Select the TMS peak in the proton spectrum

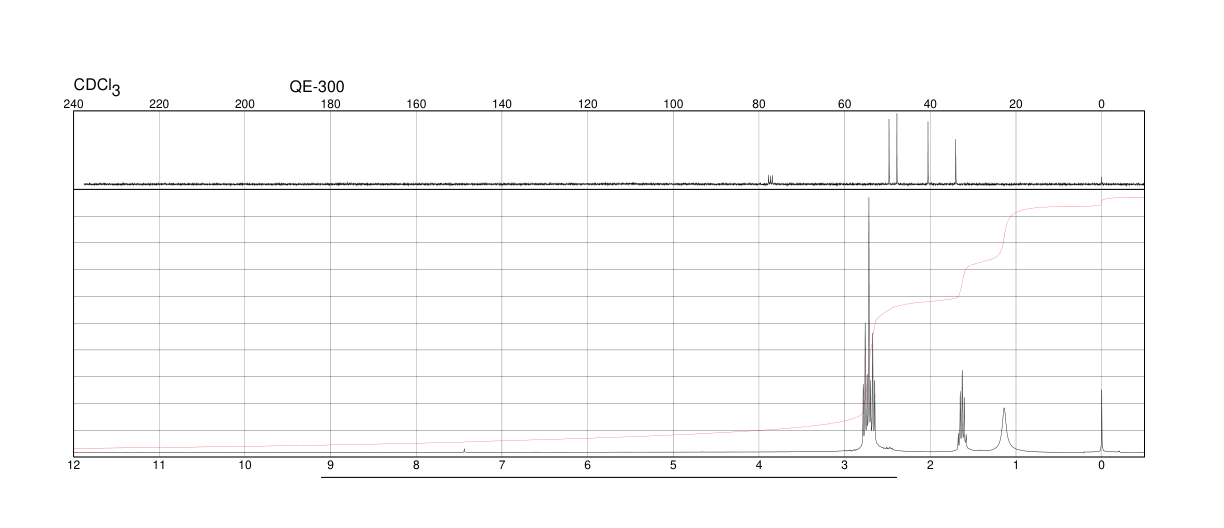tap(1101, 421)
